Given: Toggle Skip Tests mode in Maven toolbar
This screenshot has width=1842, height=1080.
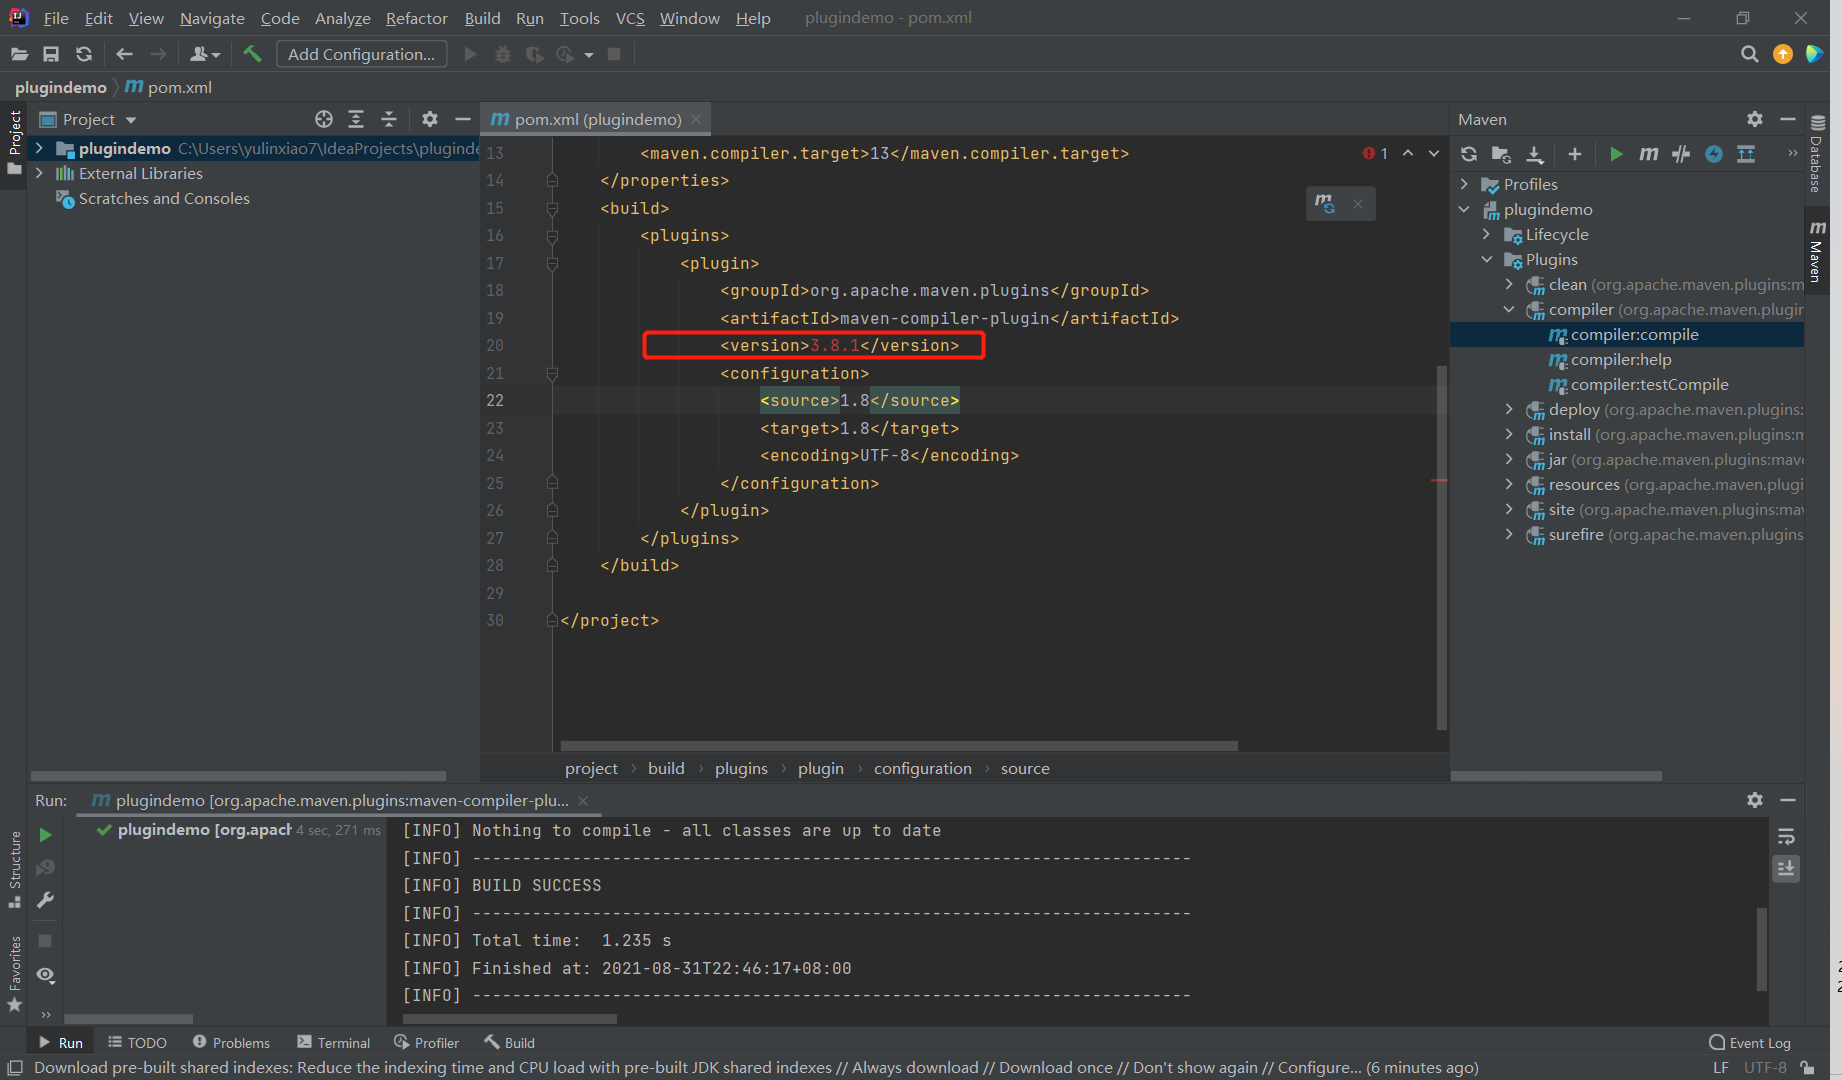Looking at the screenshot, I should [1681, 154].
